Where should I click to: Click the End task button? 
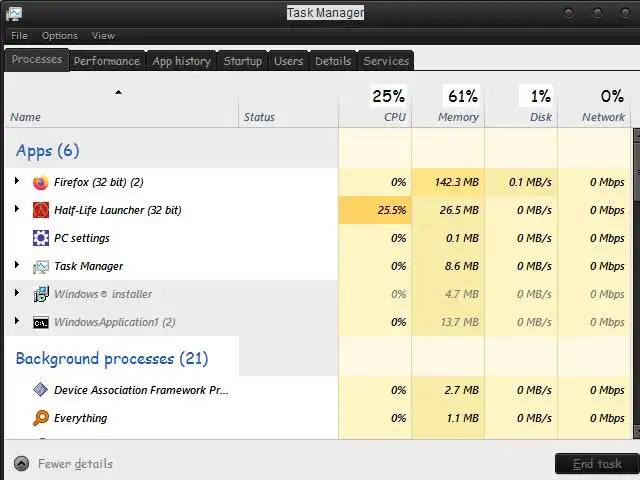click(x=597, y=464)
